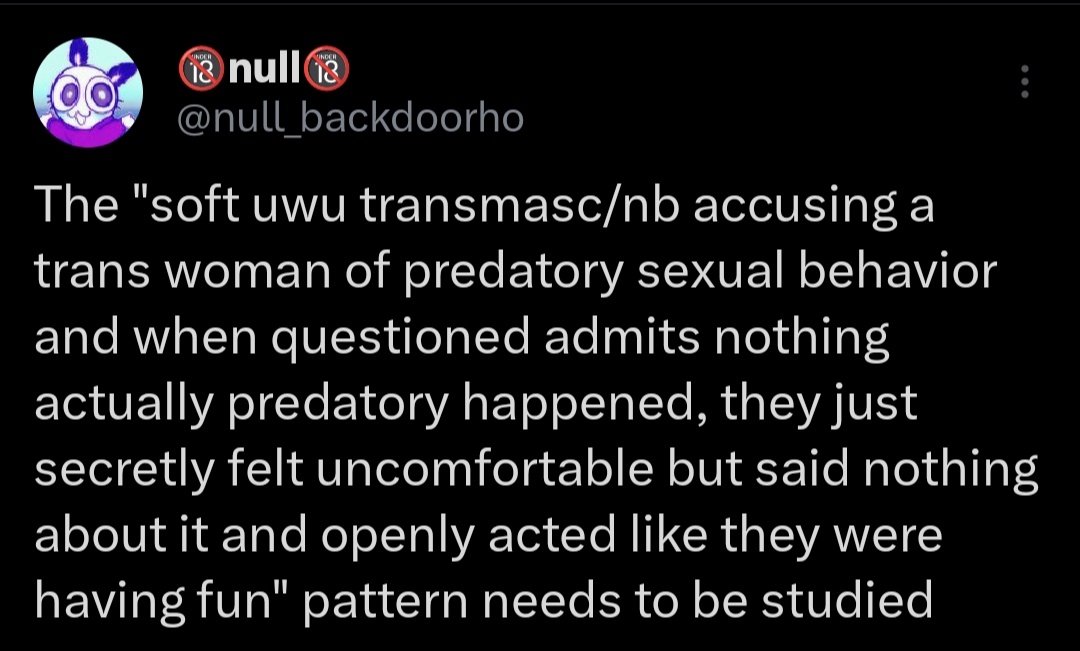Open the profile via display name null
Viewport: 1080px width, 651px height.
264,69
